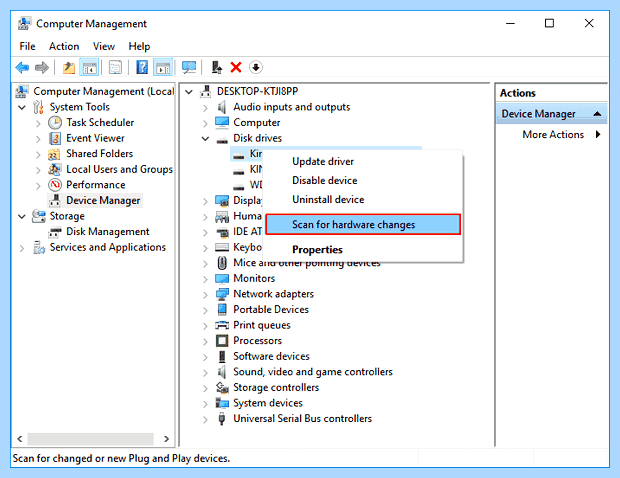Select Storage controllers category
This screenshot has width=620, height=478.
click(276, 387)
